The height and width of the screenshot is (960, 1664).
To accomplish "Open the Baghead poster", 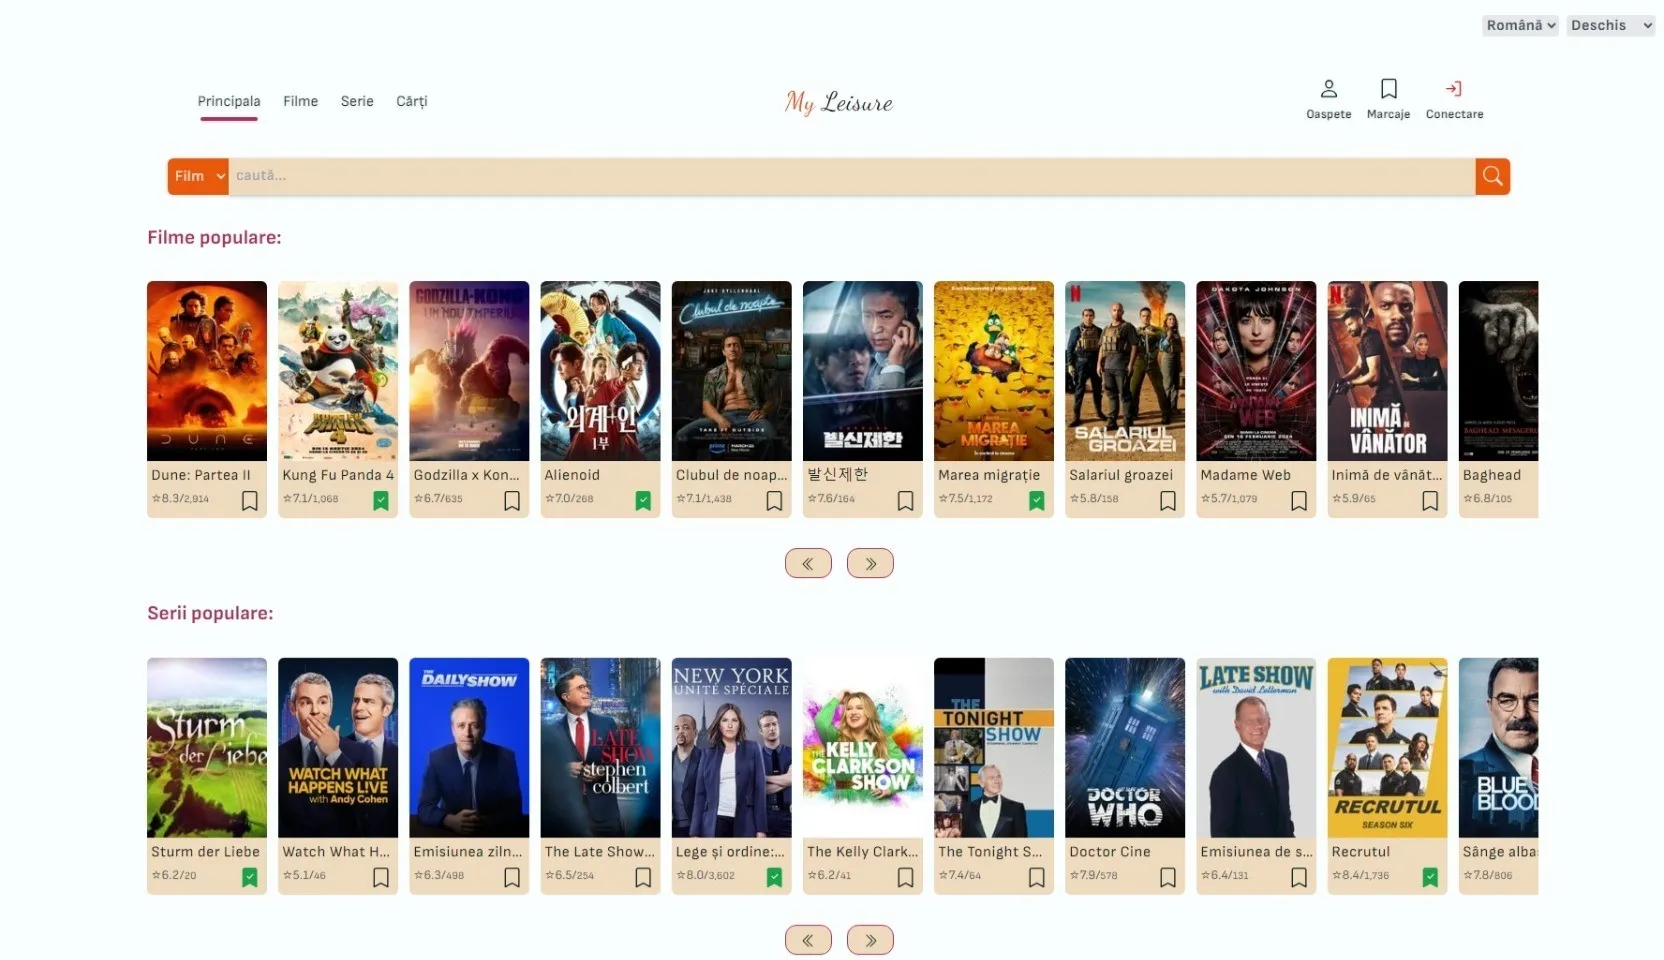I will point(1498,371).
